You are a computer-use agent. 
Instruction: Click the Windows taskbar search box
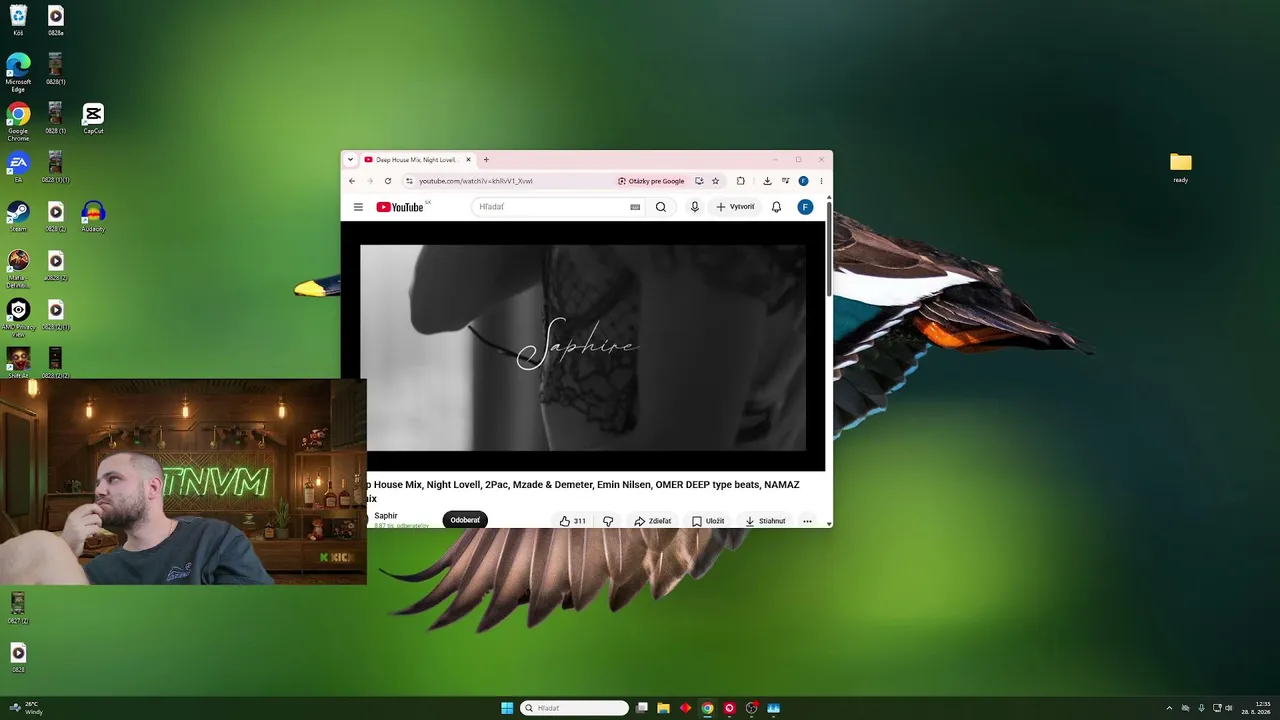point(575,708)
